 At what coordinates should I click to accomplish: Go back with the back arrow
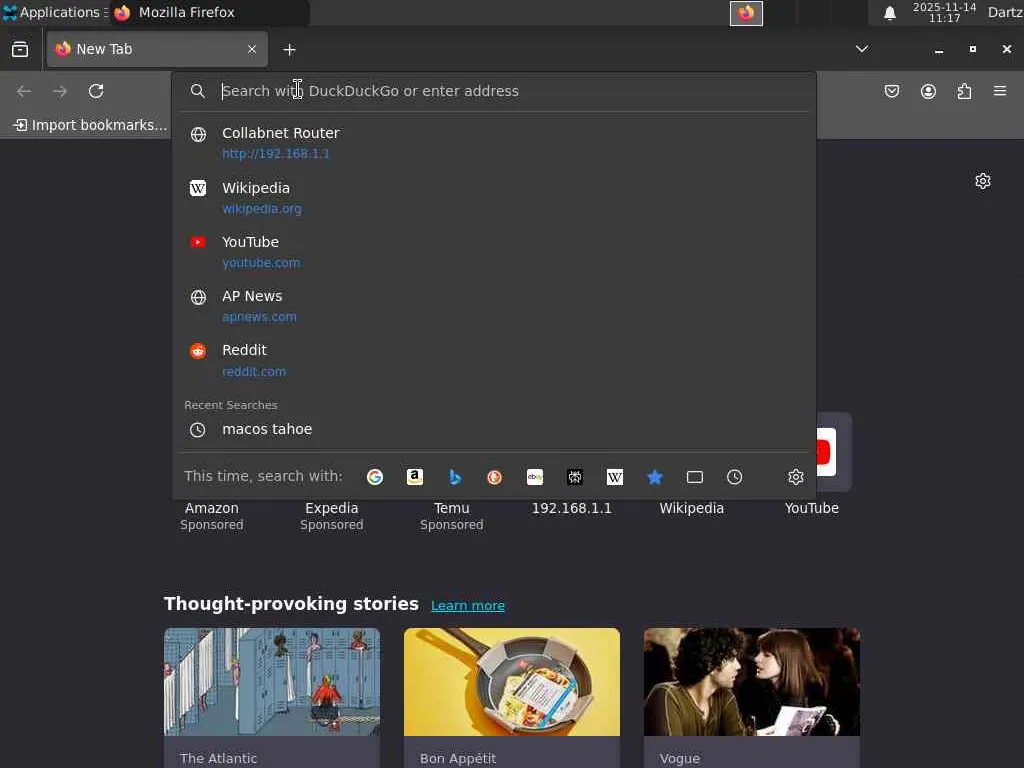(24, 91)
